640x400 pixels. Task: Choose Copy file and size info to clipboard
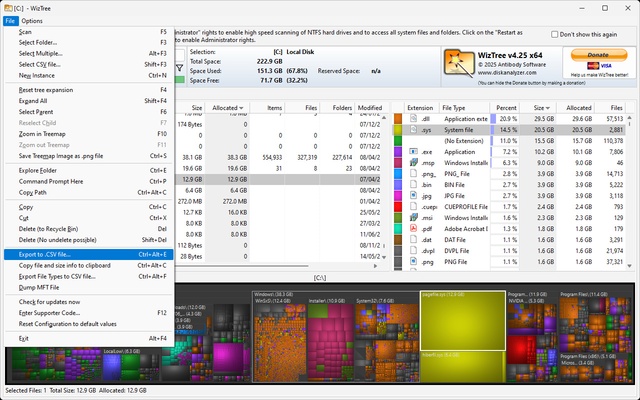click(89, 266)
